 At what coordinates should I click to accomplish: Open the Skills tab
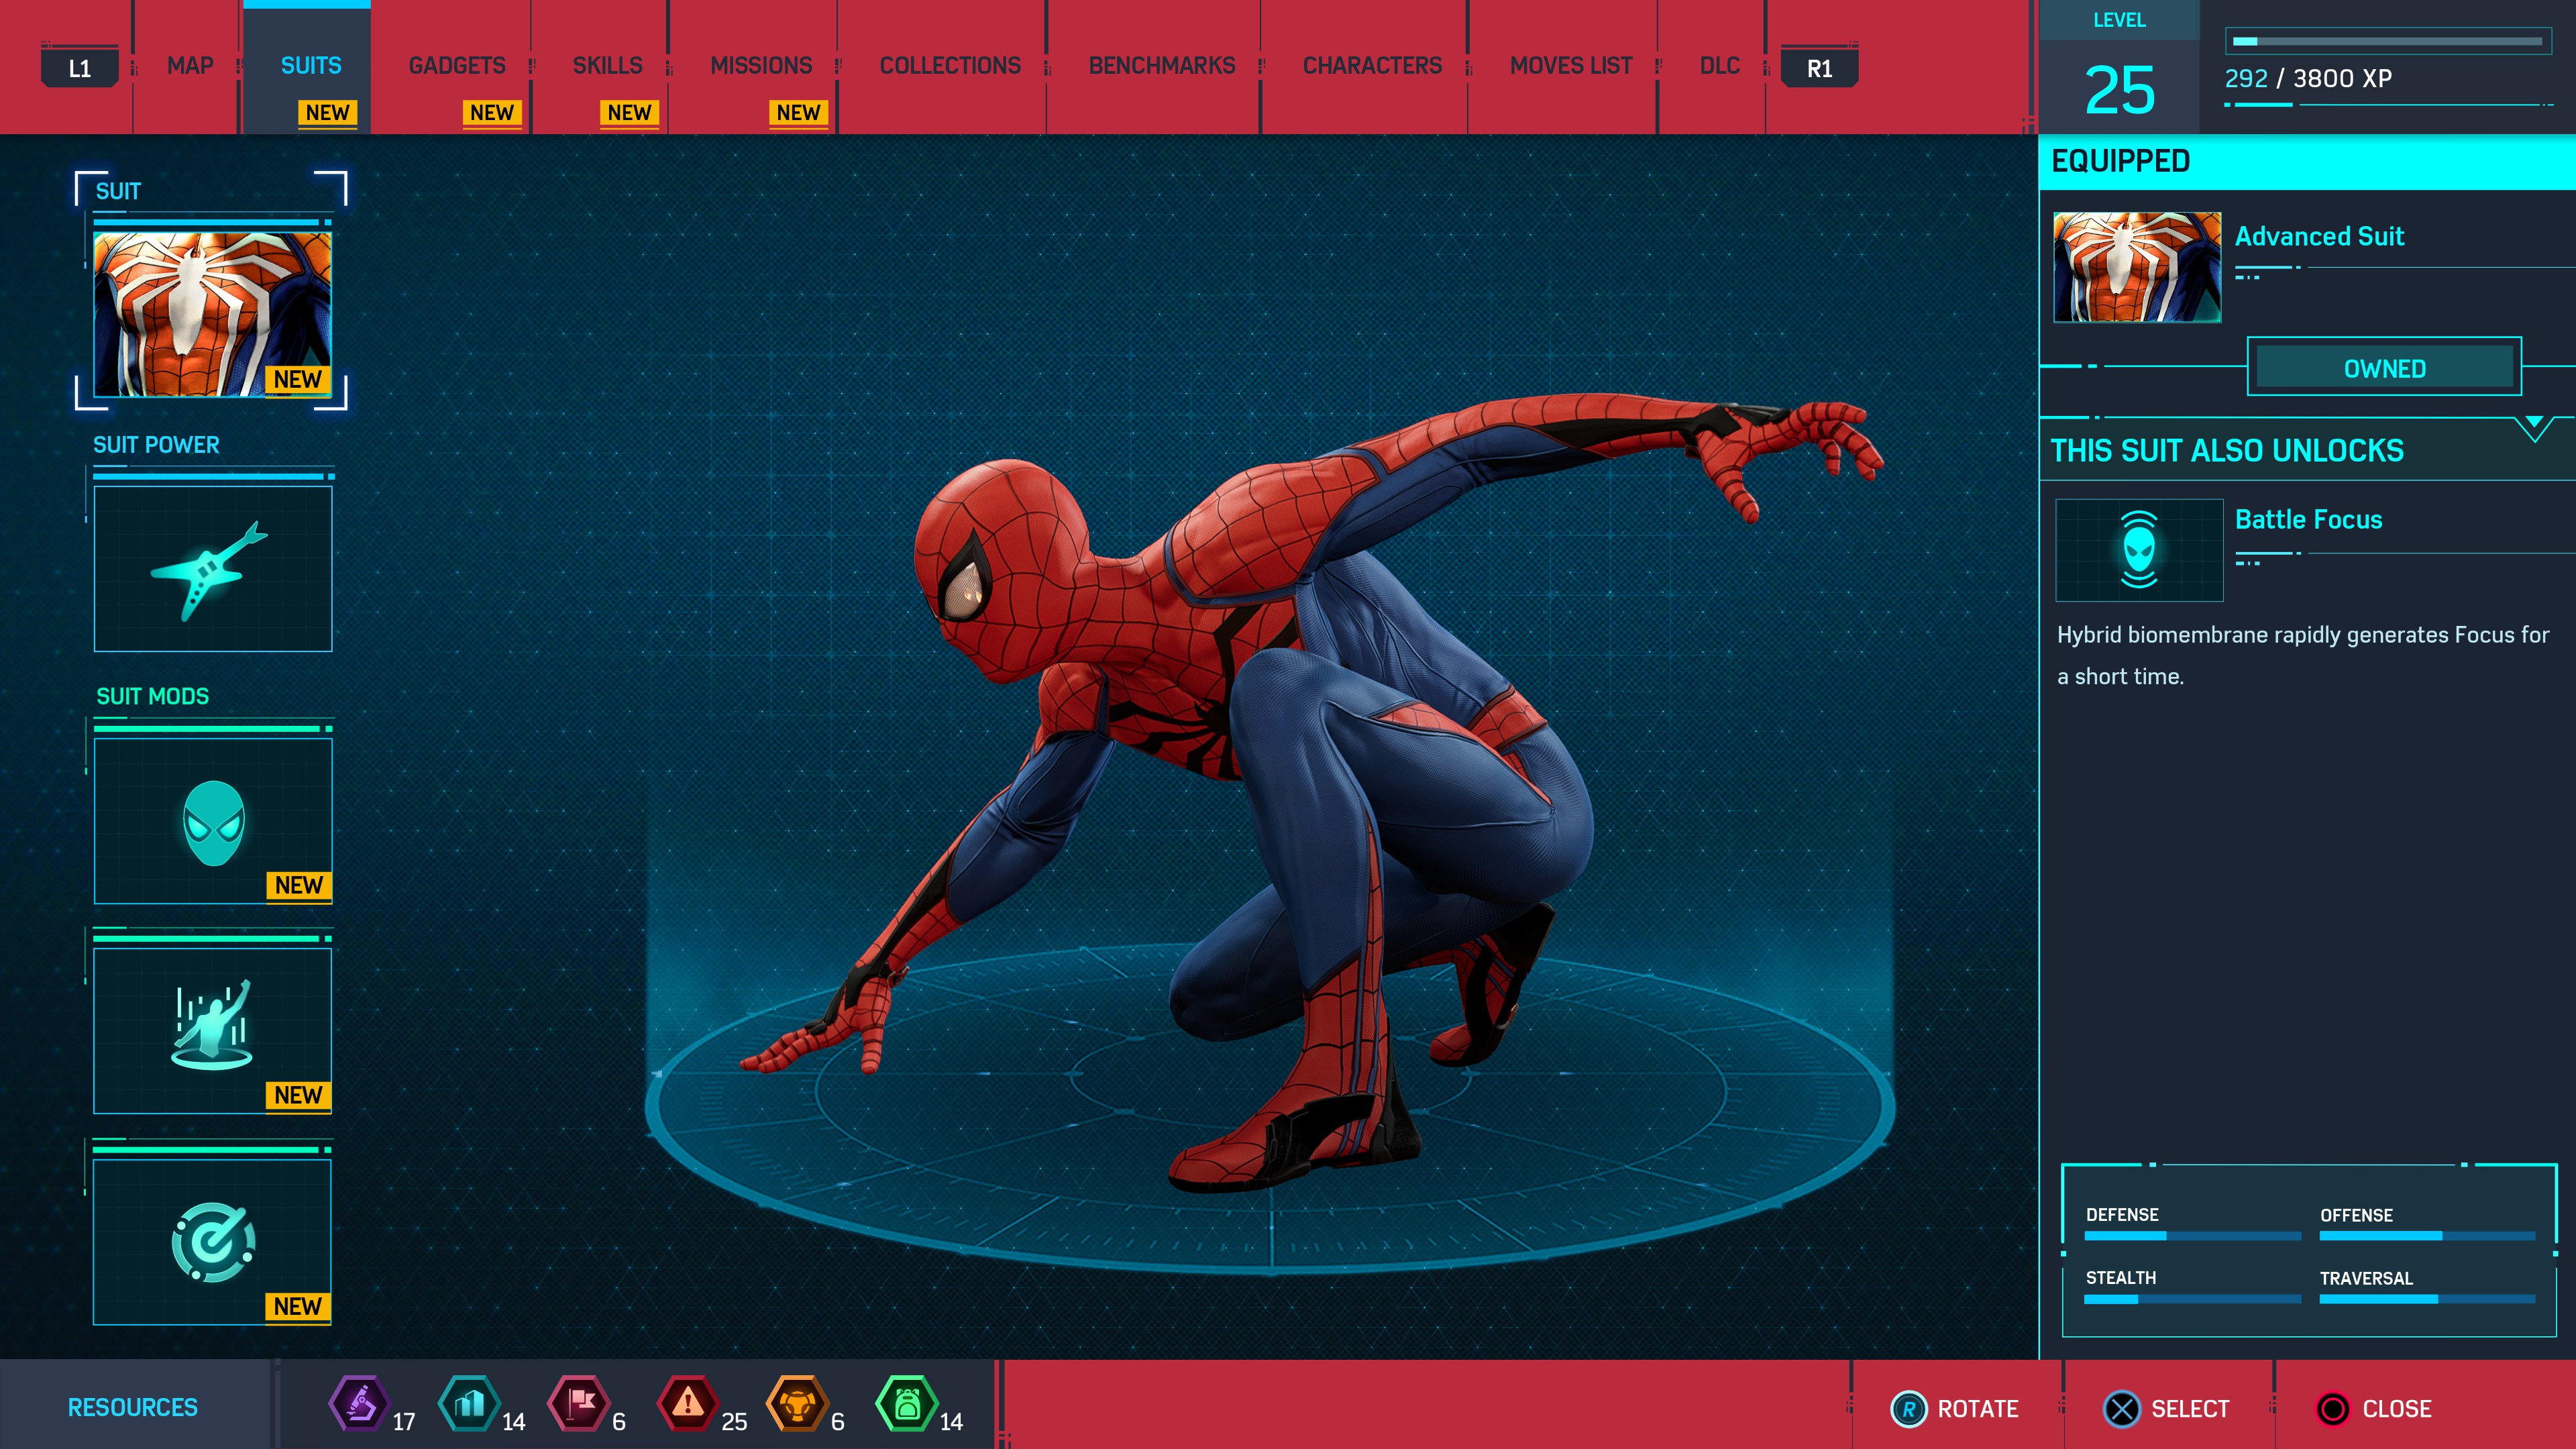point(607,66)
